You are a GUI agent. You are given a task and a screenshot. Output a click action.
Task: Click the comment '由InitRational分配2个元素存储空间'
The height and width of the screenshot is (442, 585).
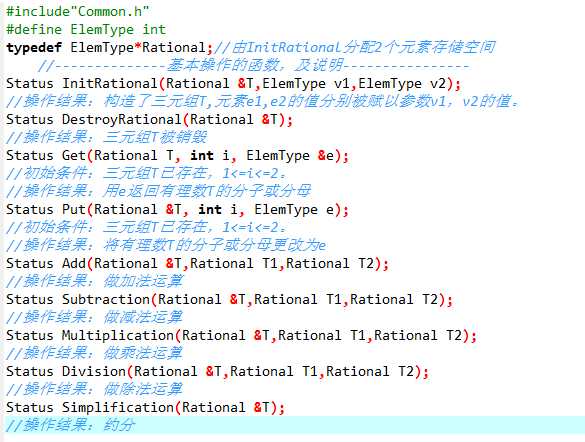354,47
